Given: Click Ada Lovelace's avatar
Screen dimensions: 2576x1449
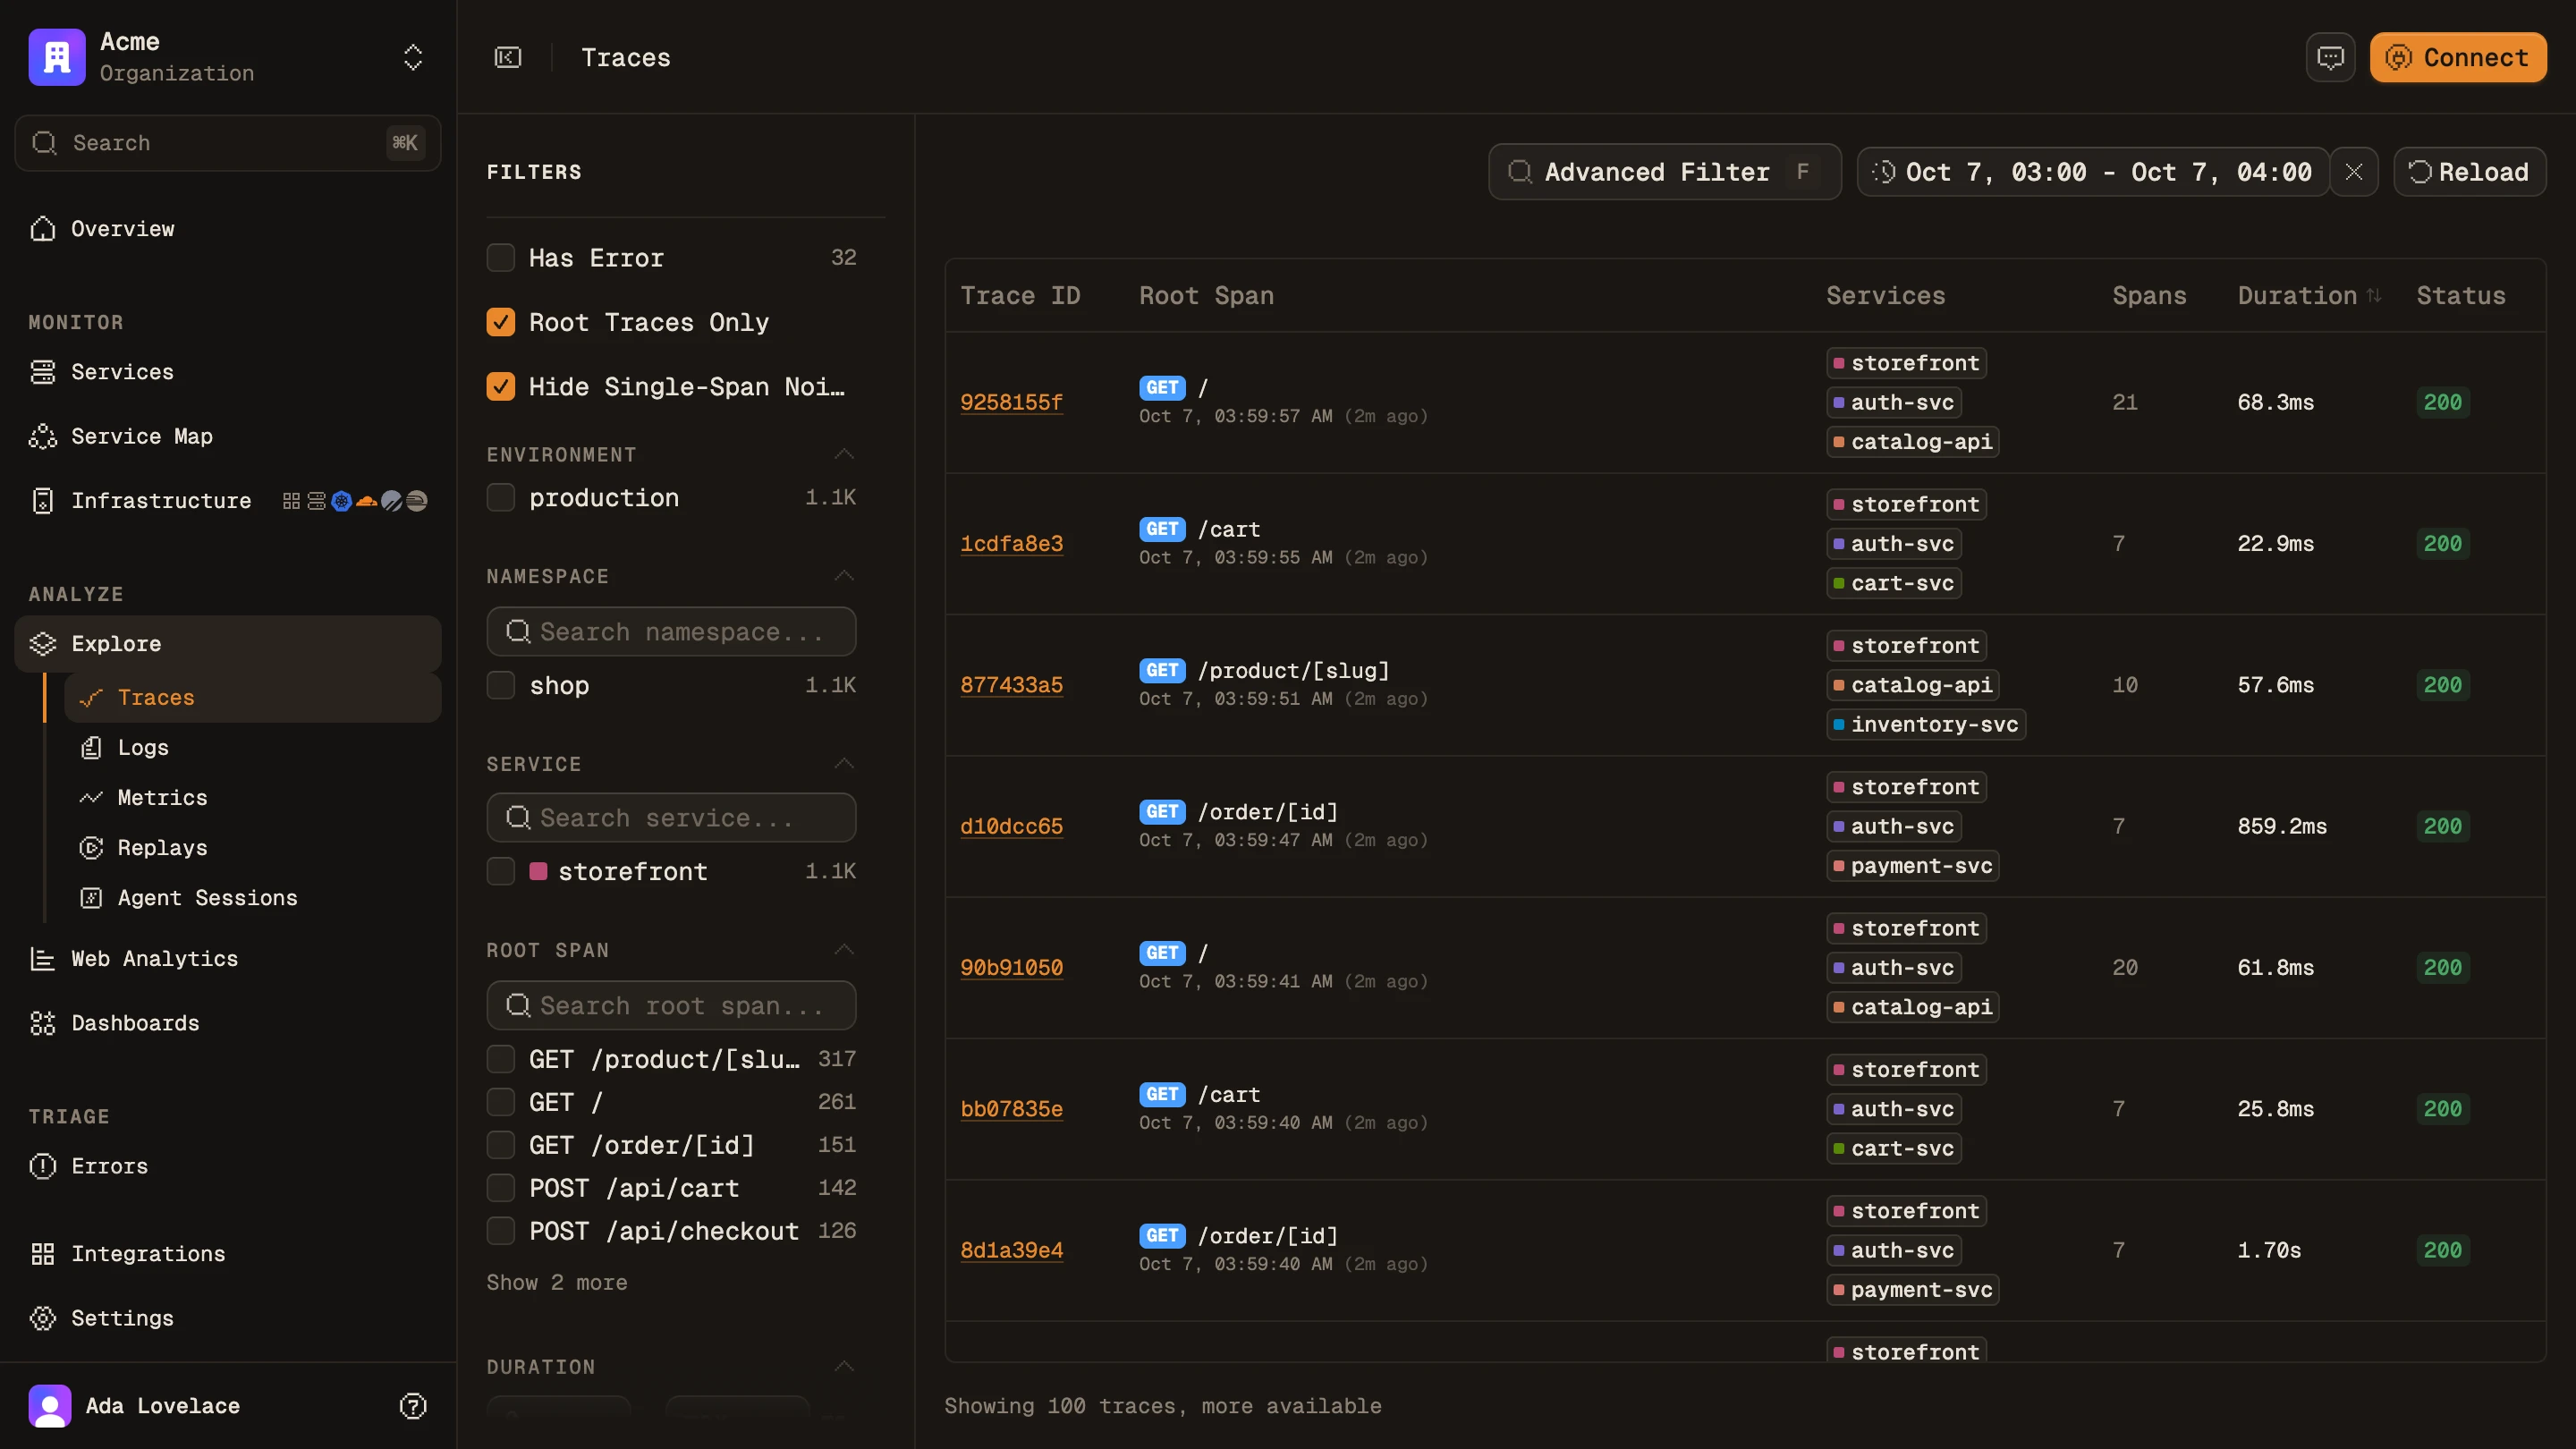Looking at the screenshot, I should (50, 1406).
